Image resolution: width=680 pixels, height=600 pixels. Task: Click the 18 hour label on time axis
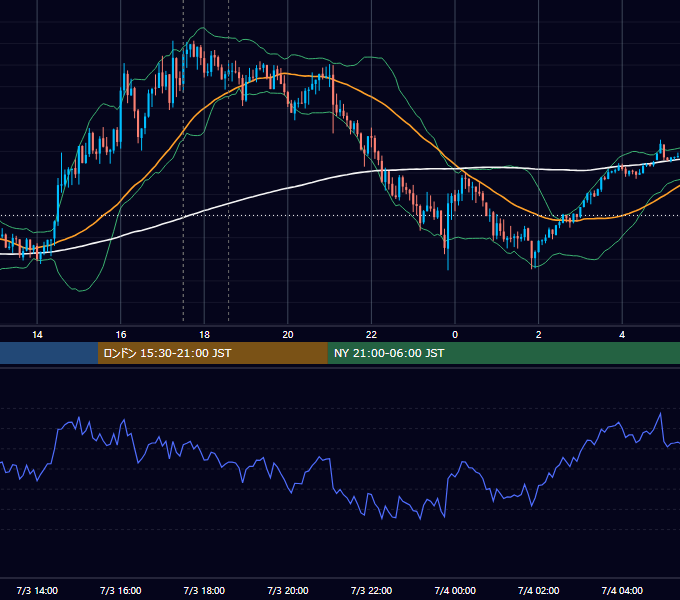pyautogui.click(x=204, y=335)
